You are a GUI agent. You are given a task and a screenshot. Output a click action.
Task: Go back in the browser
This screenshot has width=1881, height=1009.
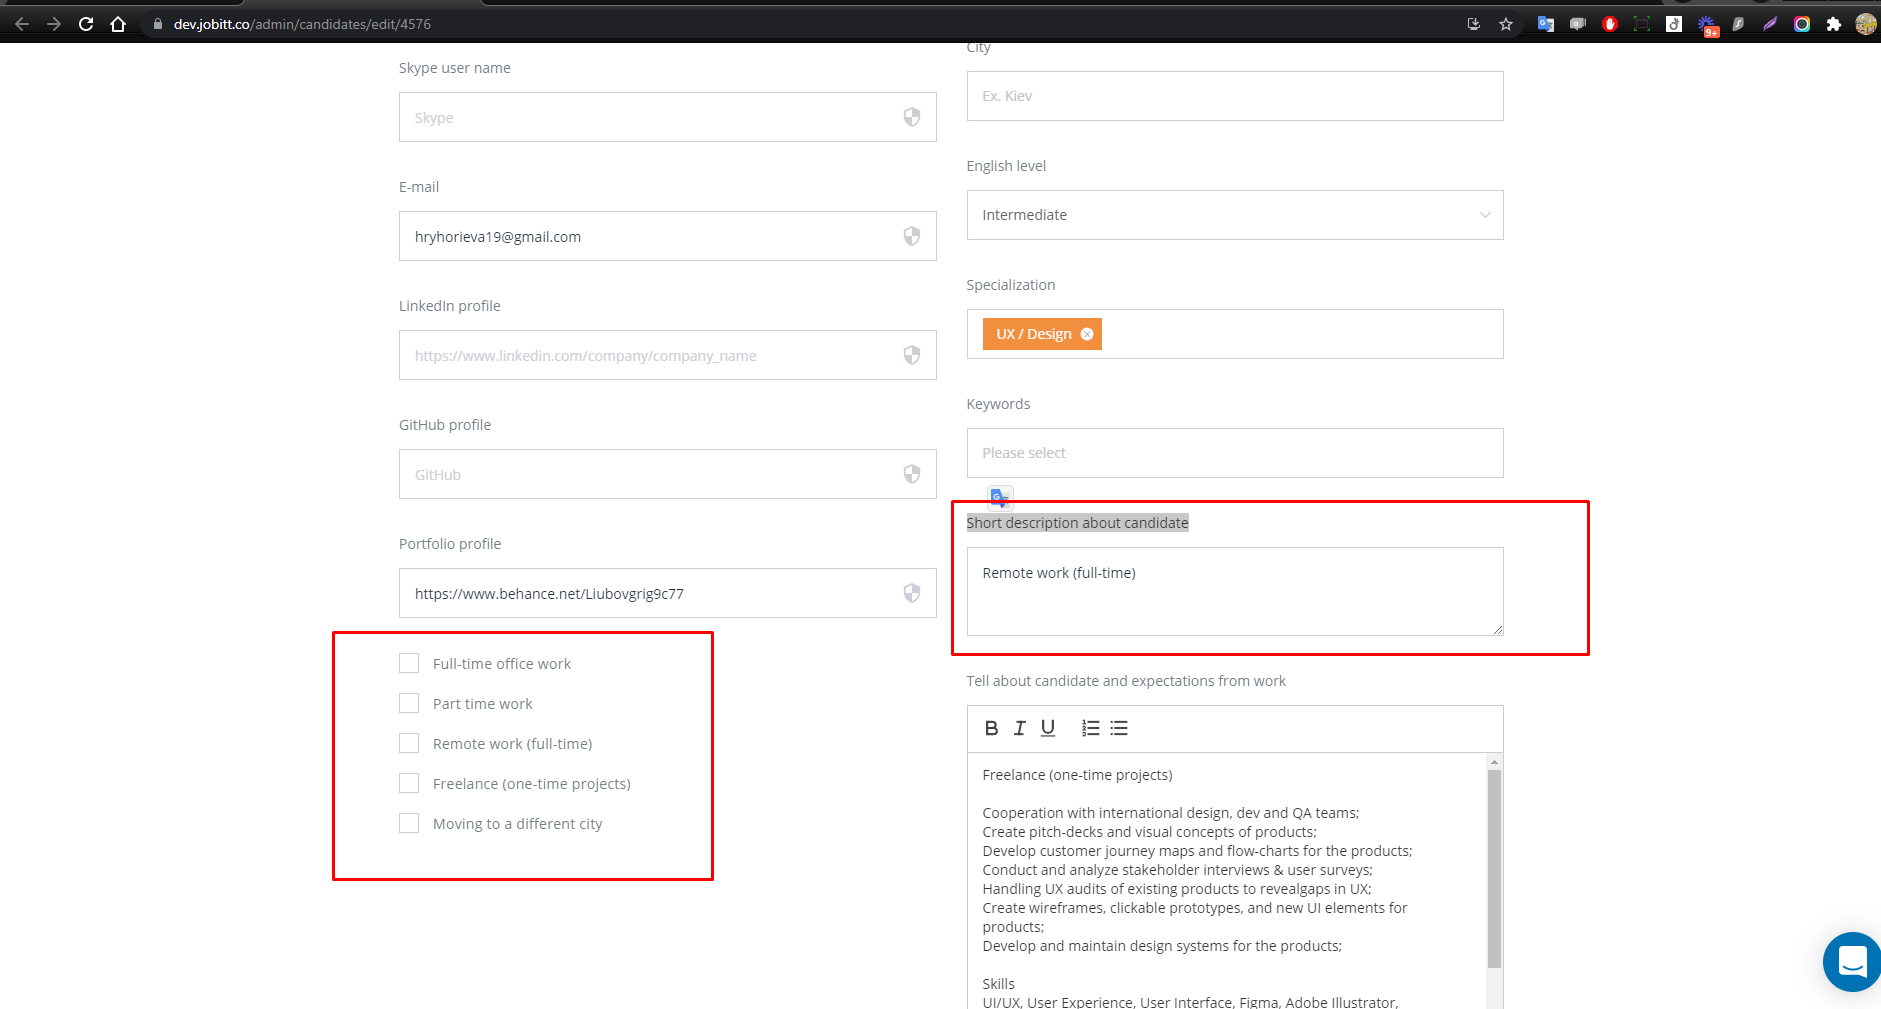pyautogui.click(x=22, y=24)
